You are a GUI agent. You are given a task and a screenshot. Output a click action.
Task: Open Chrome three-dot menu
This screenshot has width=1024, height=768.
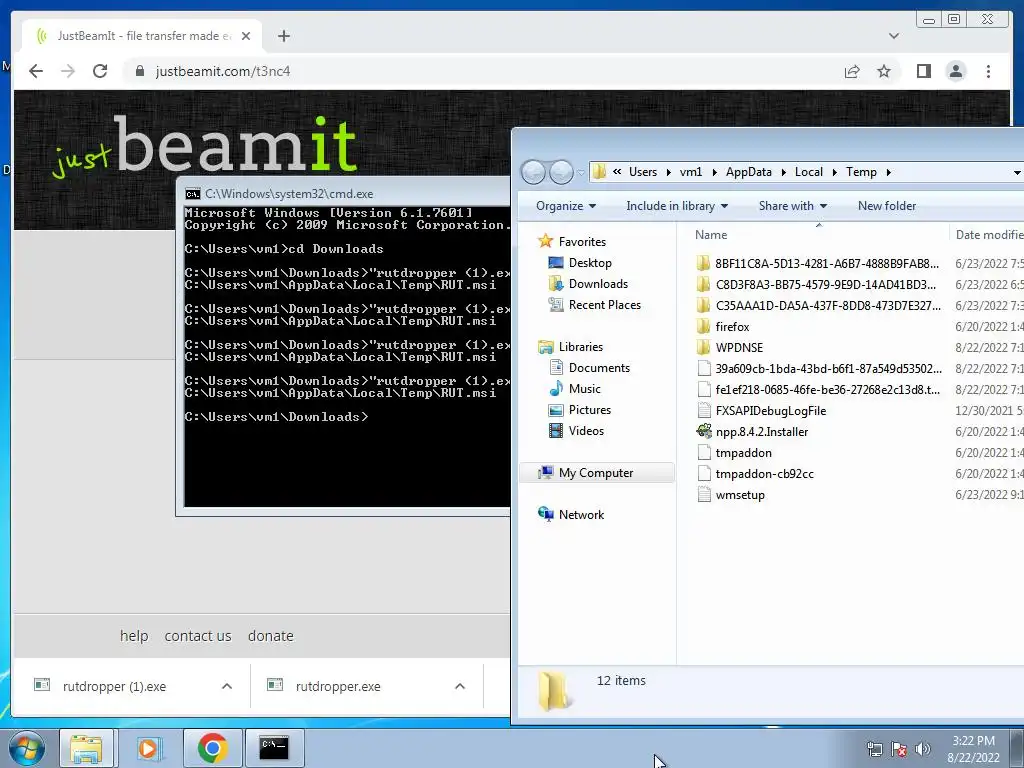(x=988, y=71)
